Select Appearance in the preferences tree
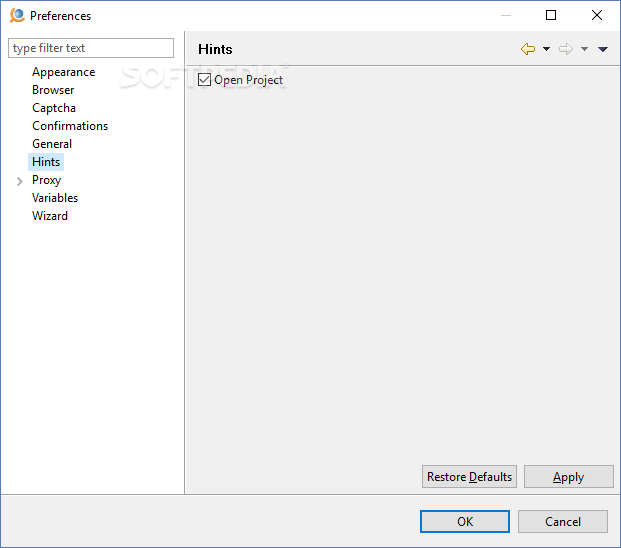The image size is (621, 548). pos(63,72)
